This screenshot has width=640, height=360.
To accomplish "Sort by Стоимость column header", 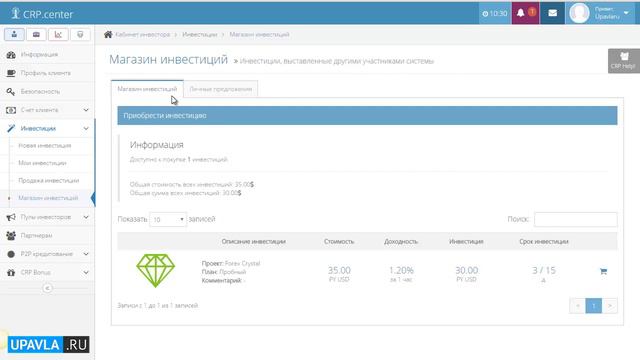I will point(339,242).
